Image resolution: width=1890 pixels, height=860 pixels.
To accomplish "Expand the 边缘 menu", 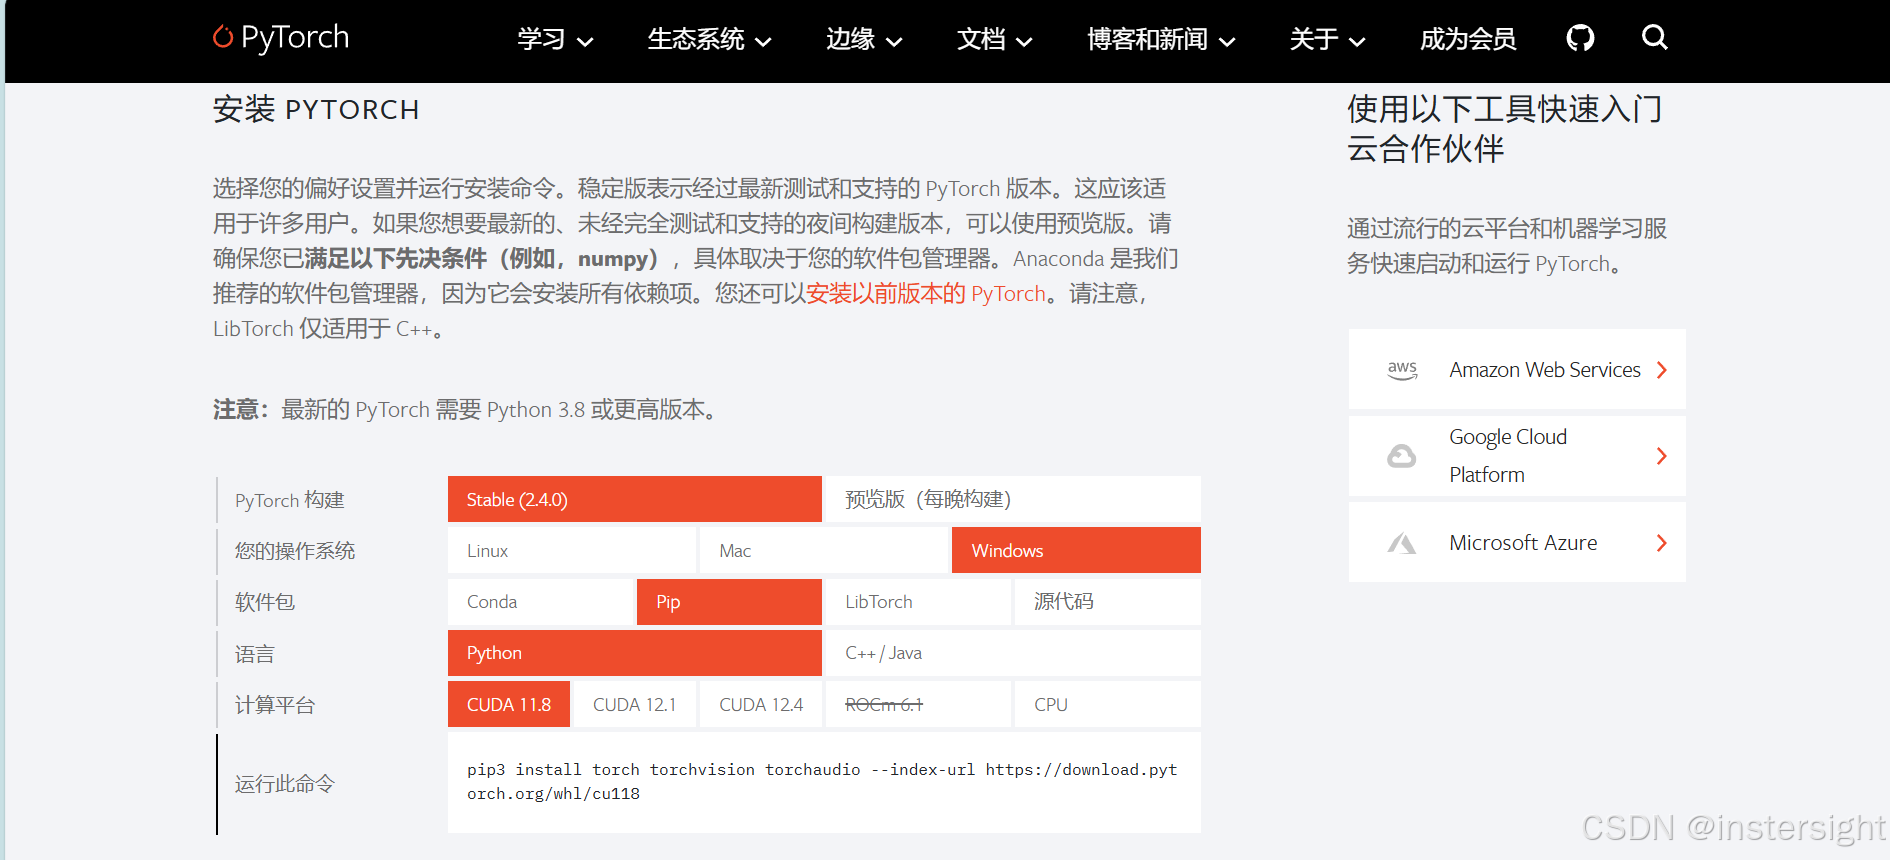I will (x=864, y=39).
